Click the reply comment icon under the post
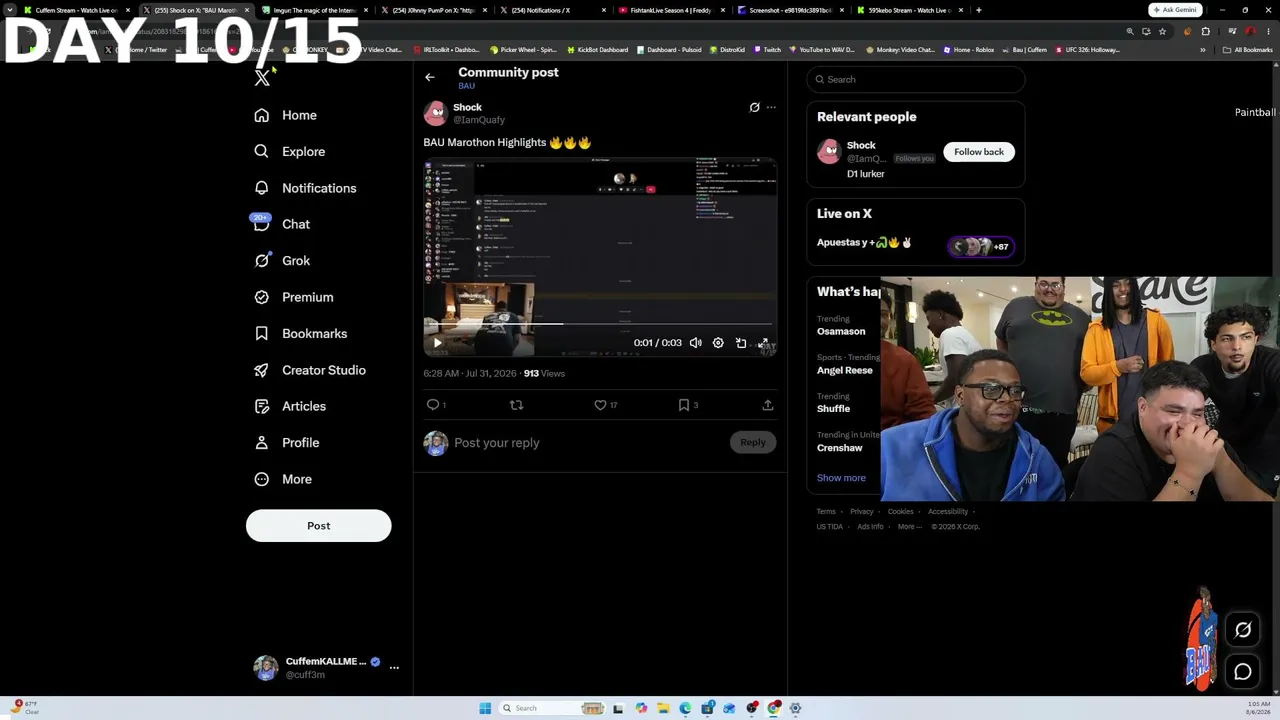The image size is (1280, 720). (433, 405)
